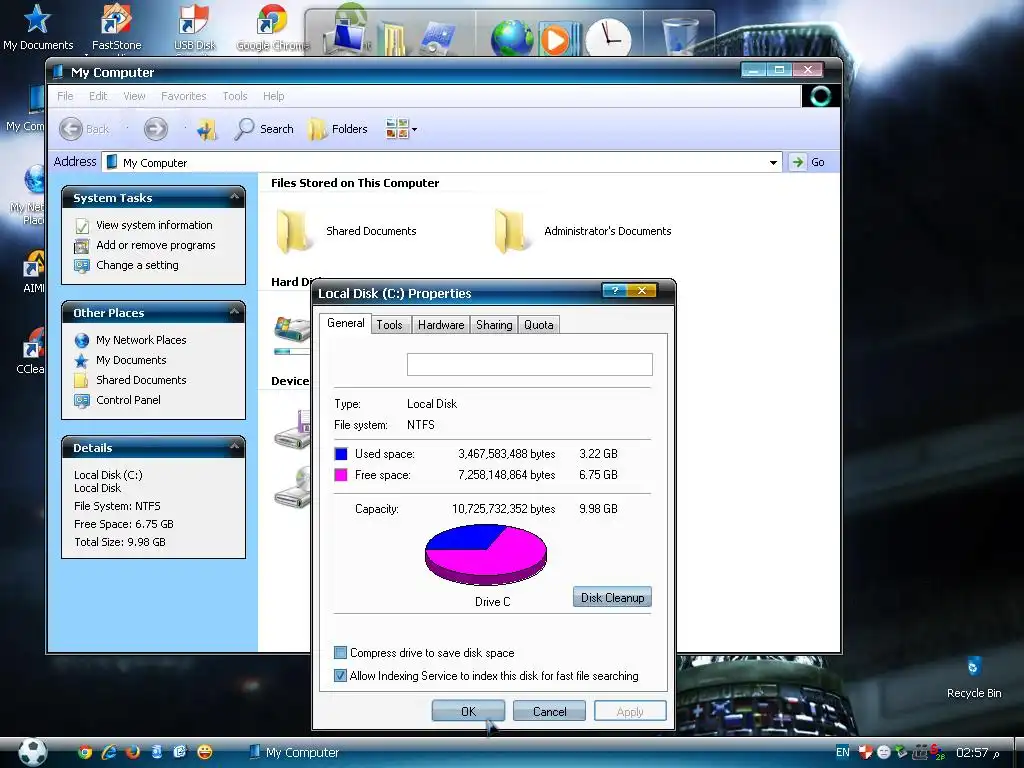Image resolution: width=1024 pixels, height=768 pixels.
Task: Launch Firefox from the quick launch bar
Action: coord(133,752)
